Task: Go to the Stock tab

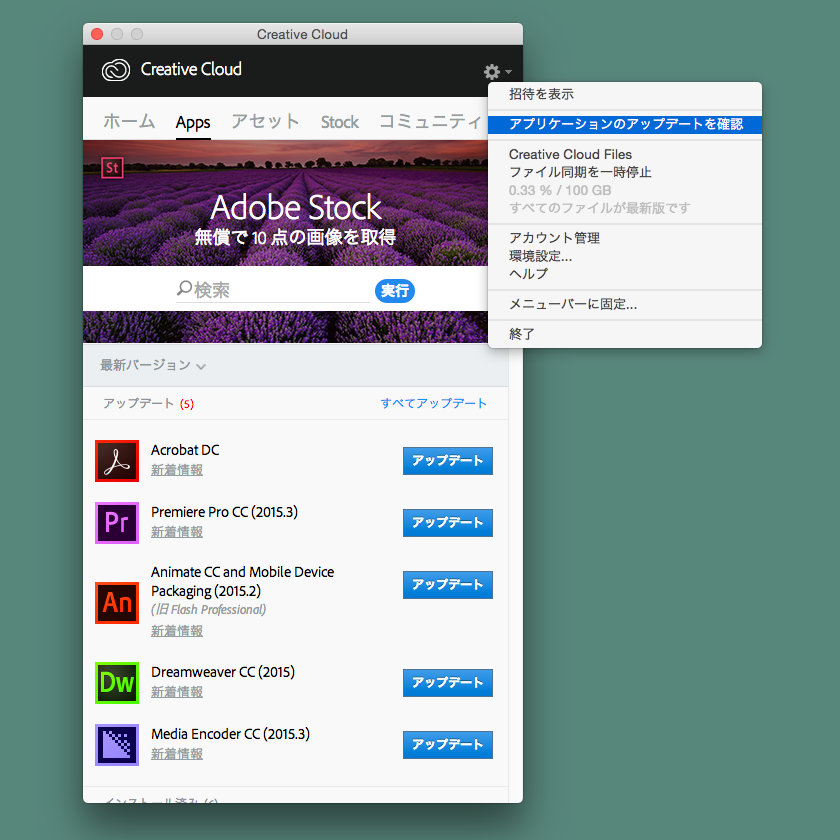Action: 340,122
